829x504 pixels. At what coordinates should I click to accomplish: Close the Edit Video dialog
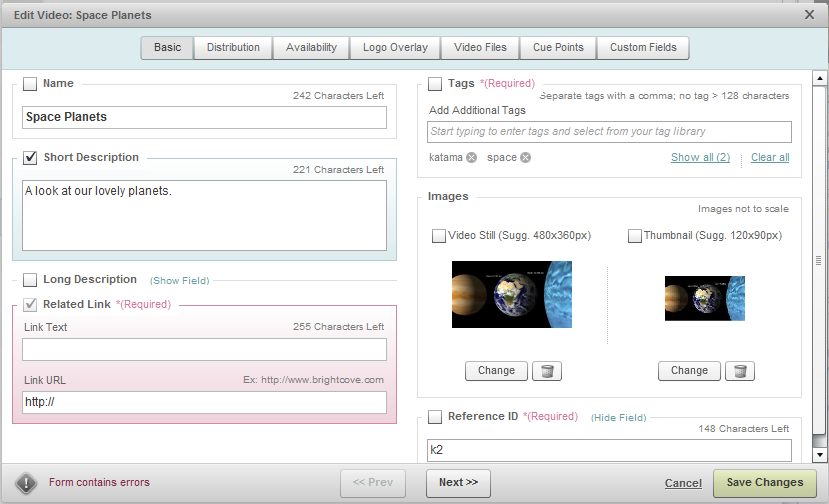pyautogui.click(x=809, y=15)
